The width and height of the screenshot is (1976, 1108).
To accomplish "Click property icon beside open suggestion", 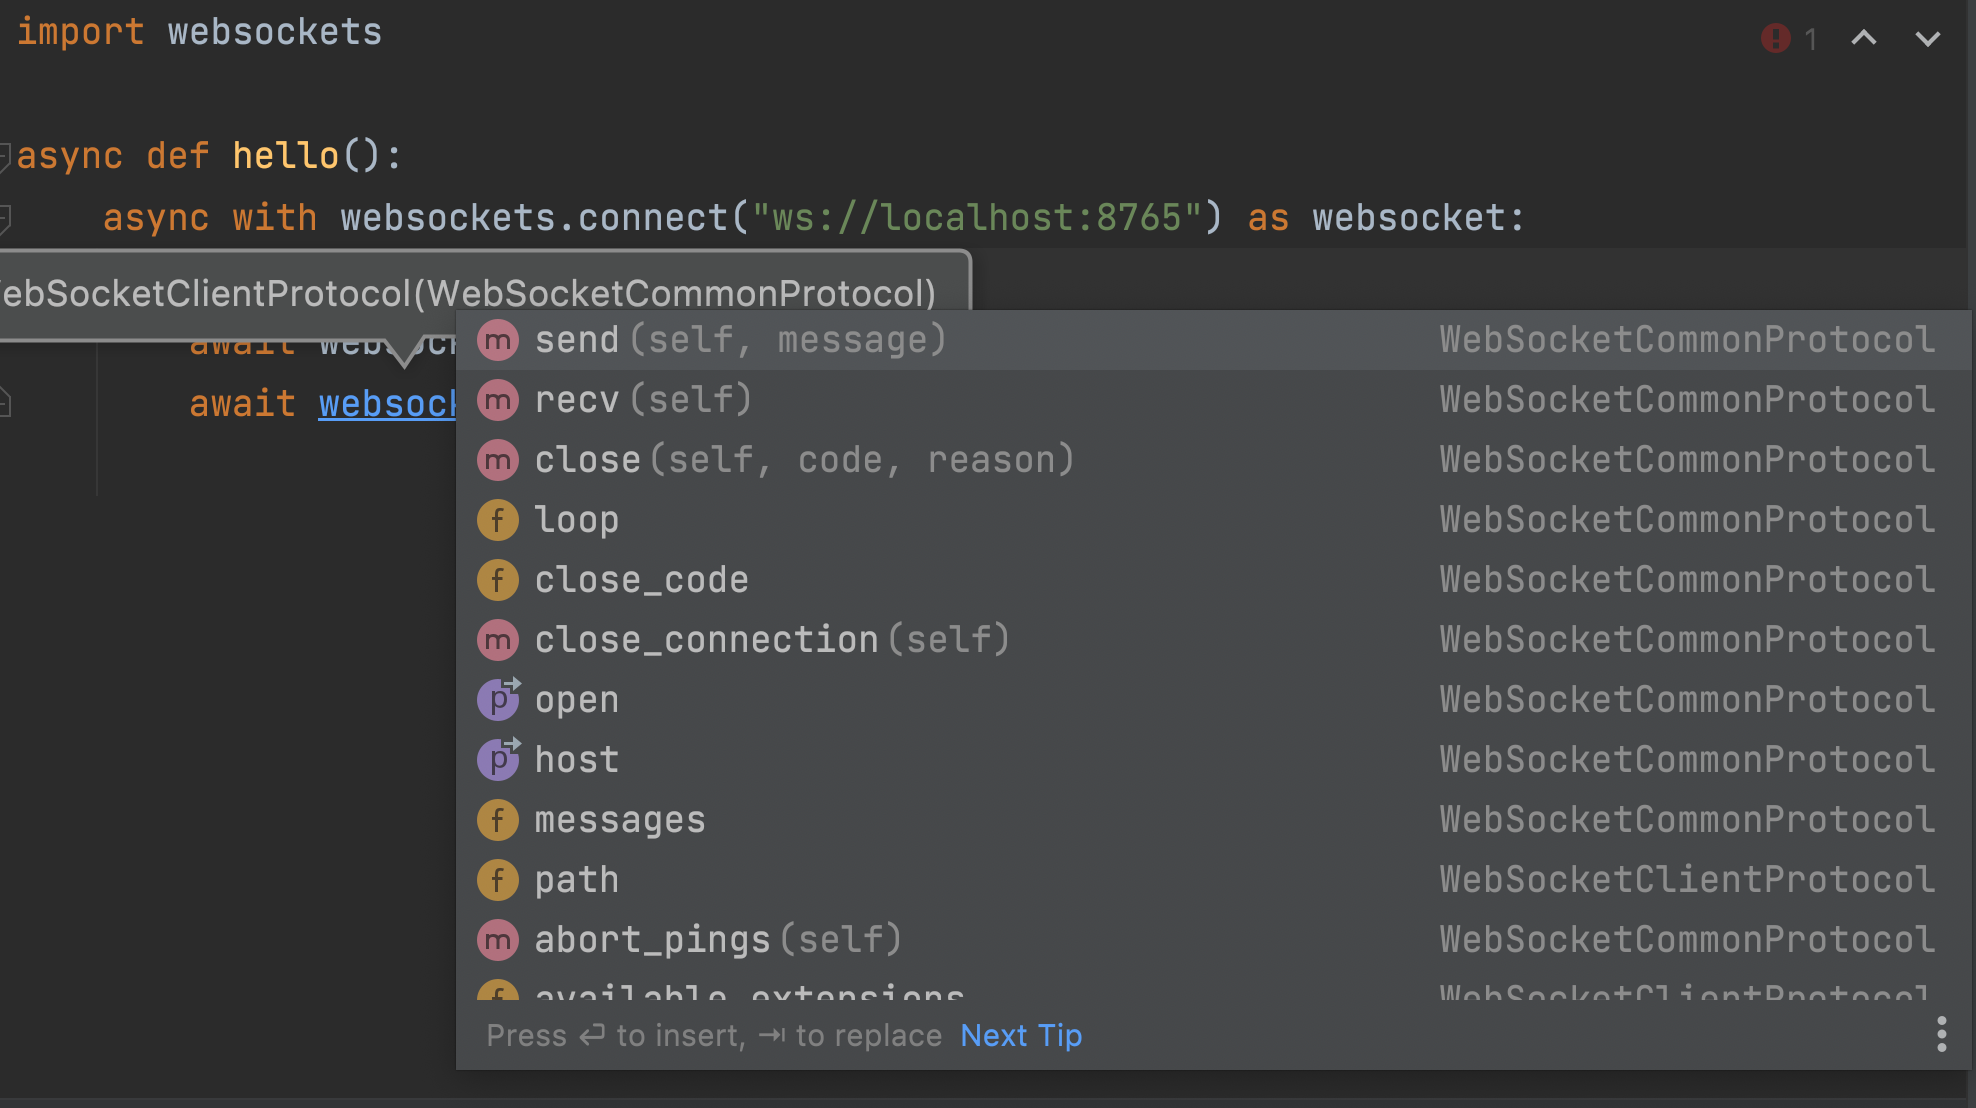I will coord(497,699).
